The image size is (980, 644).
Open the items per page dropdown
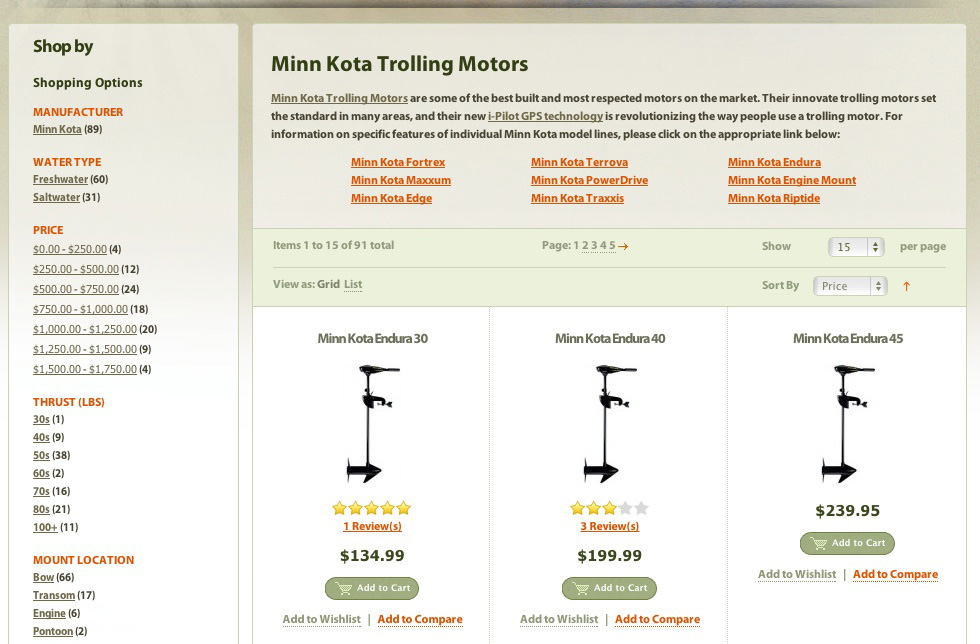(856, 247)
